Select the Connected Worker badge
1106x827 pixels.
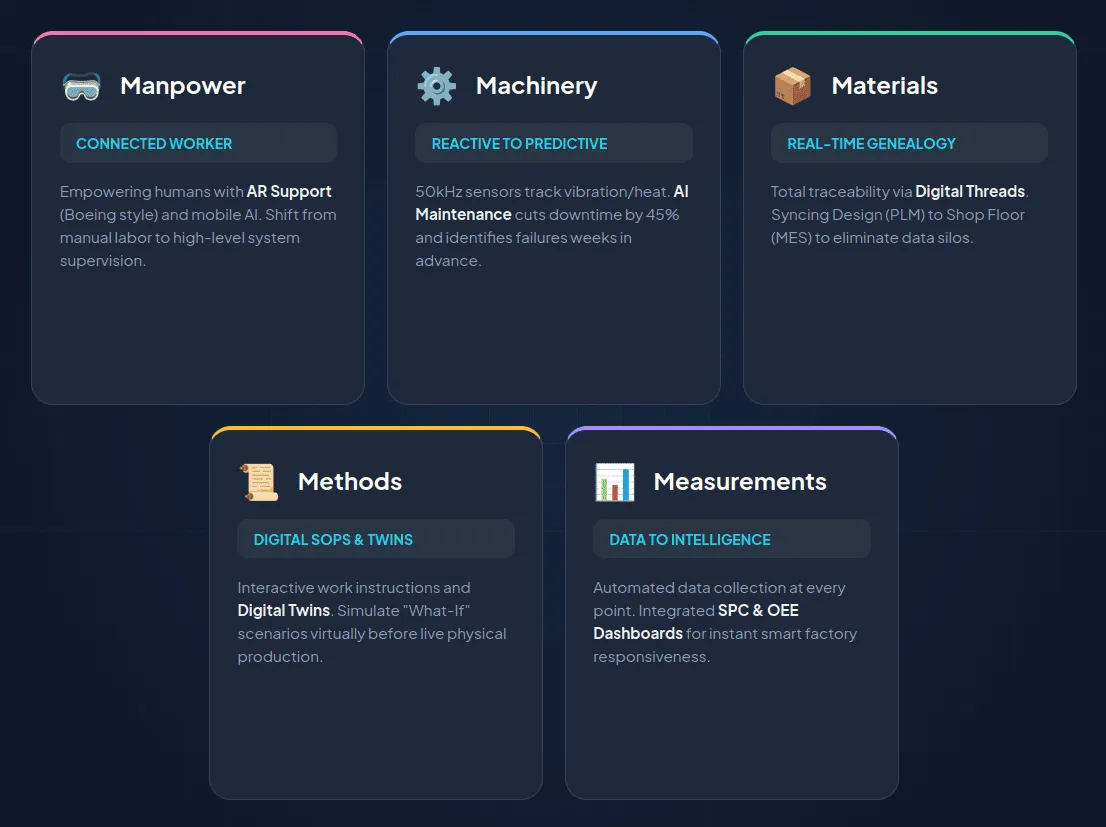click(154, 143)
